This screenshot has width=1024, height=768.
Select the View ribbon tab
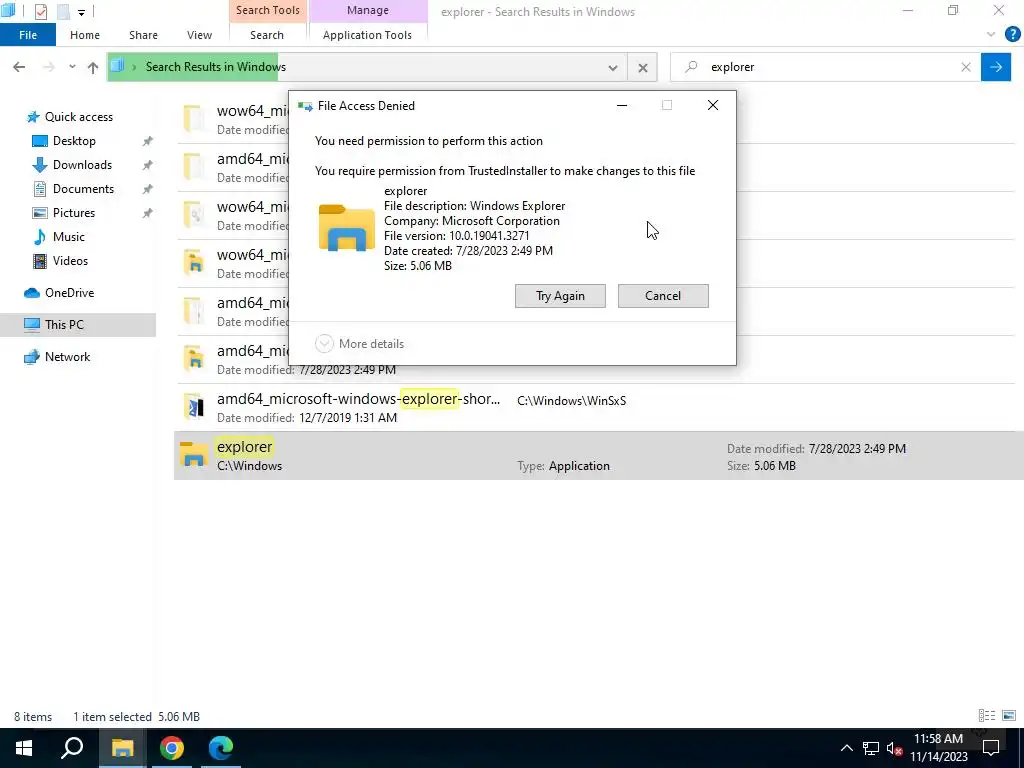pyautogui.click(x=199, y=35)
